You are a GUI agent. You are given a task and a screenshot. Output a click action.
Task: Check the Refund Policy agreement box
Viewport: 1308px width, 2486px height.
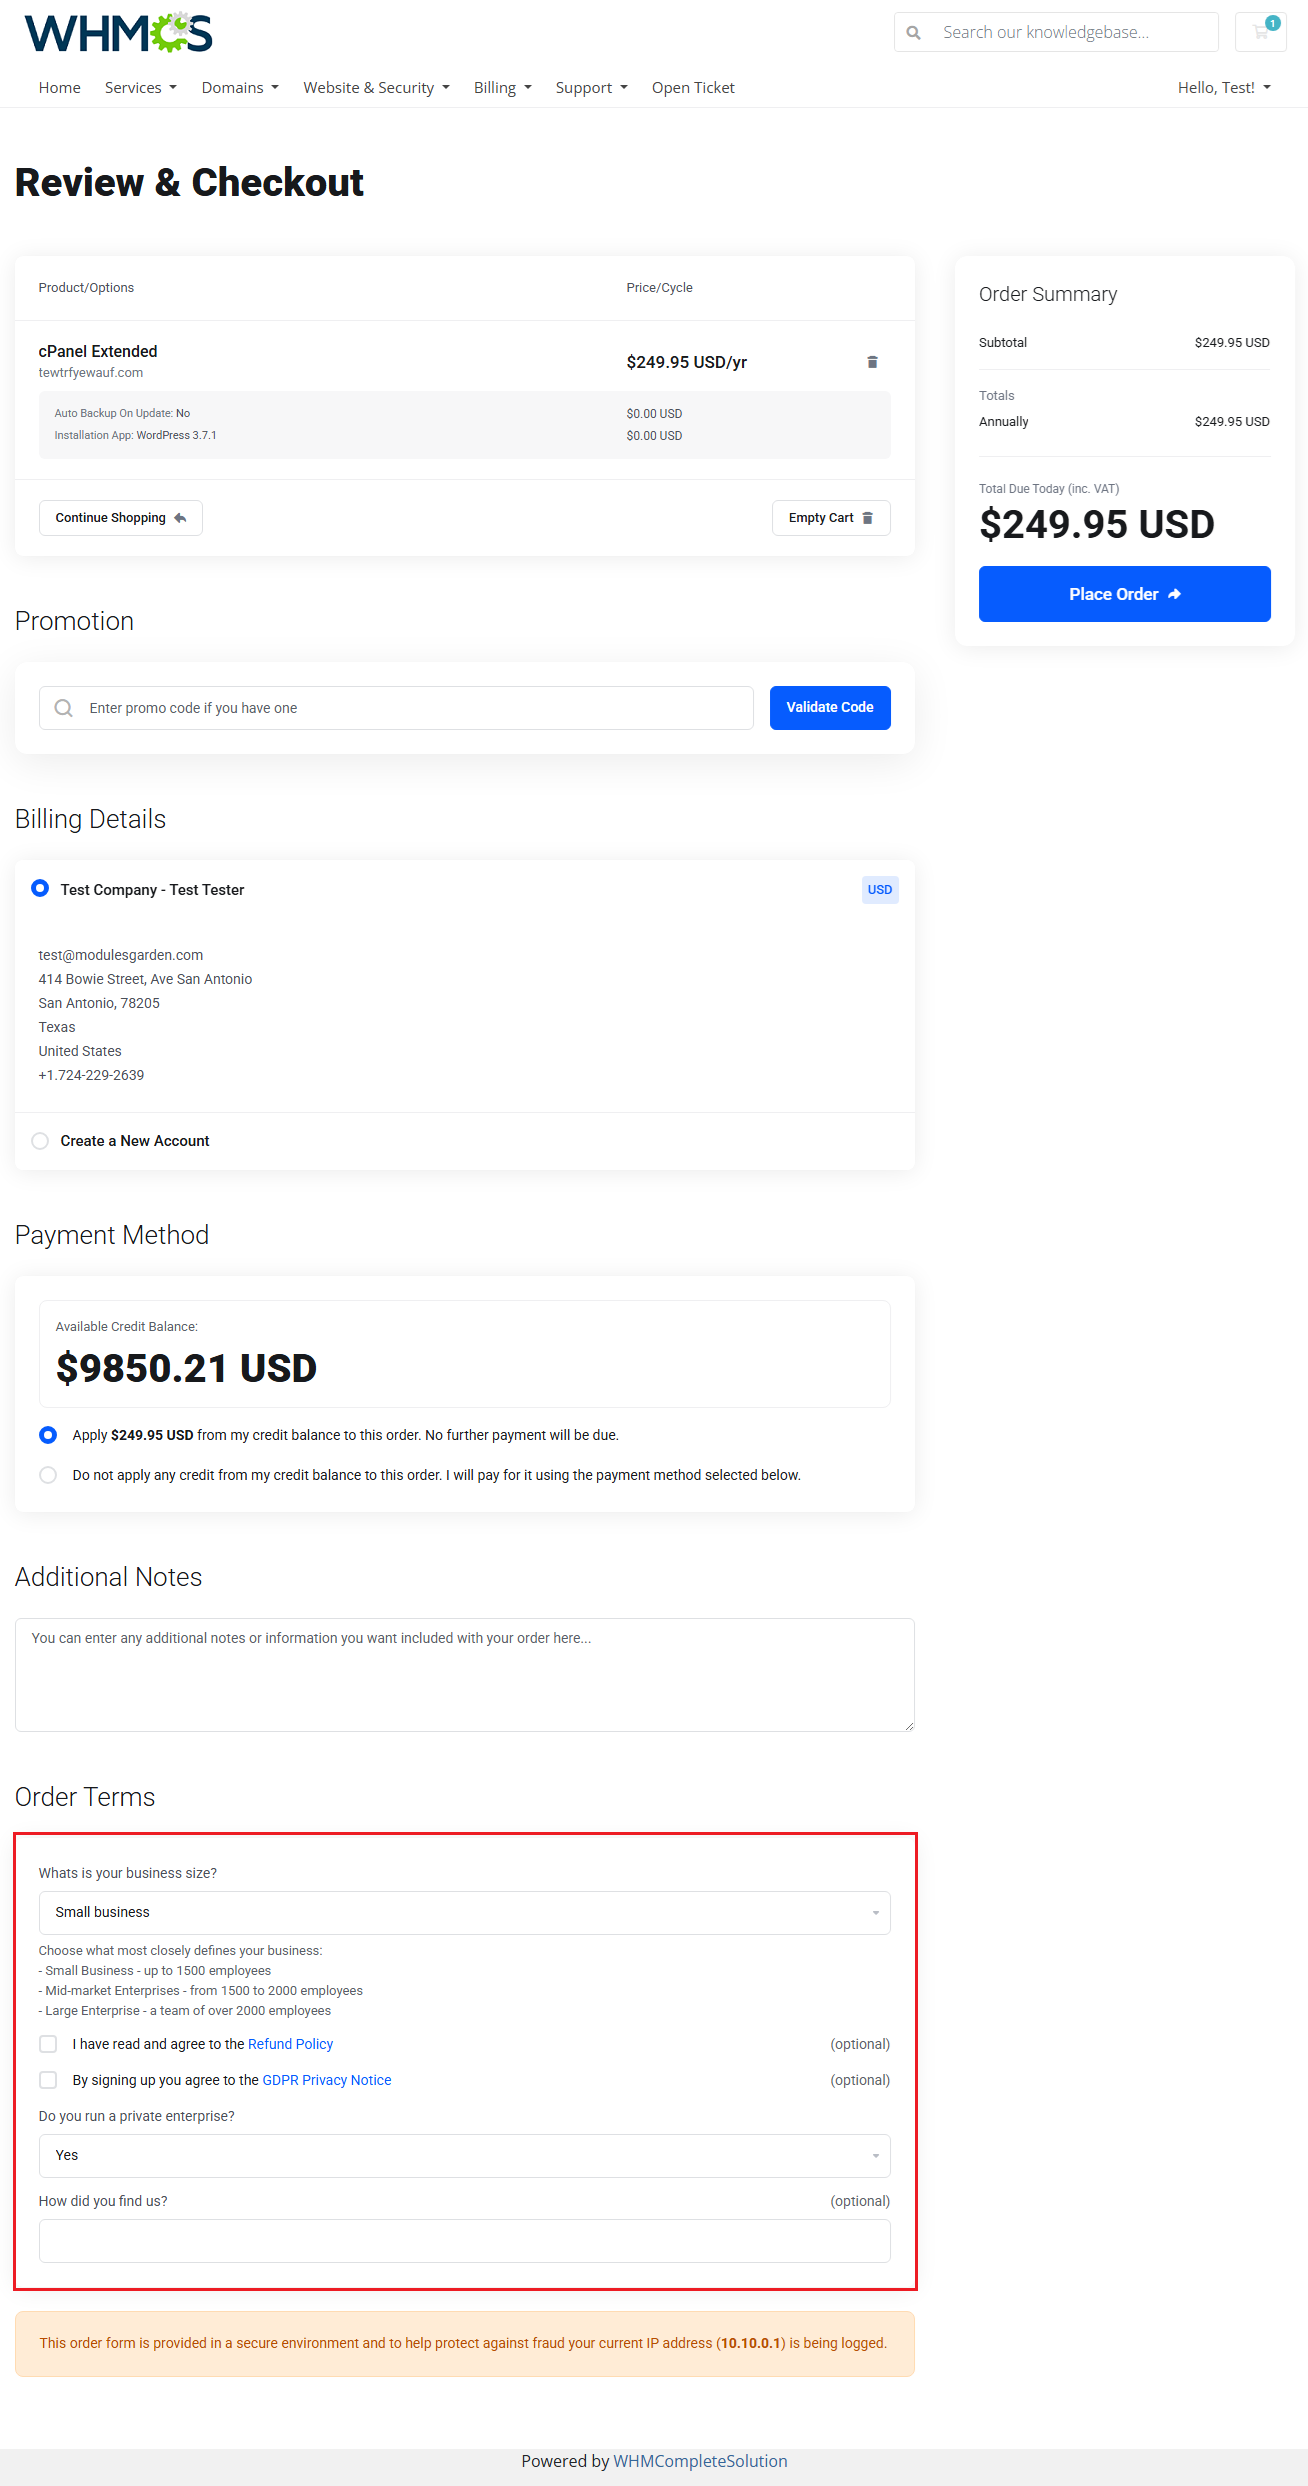point(48,2044)
